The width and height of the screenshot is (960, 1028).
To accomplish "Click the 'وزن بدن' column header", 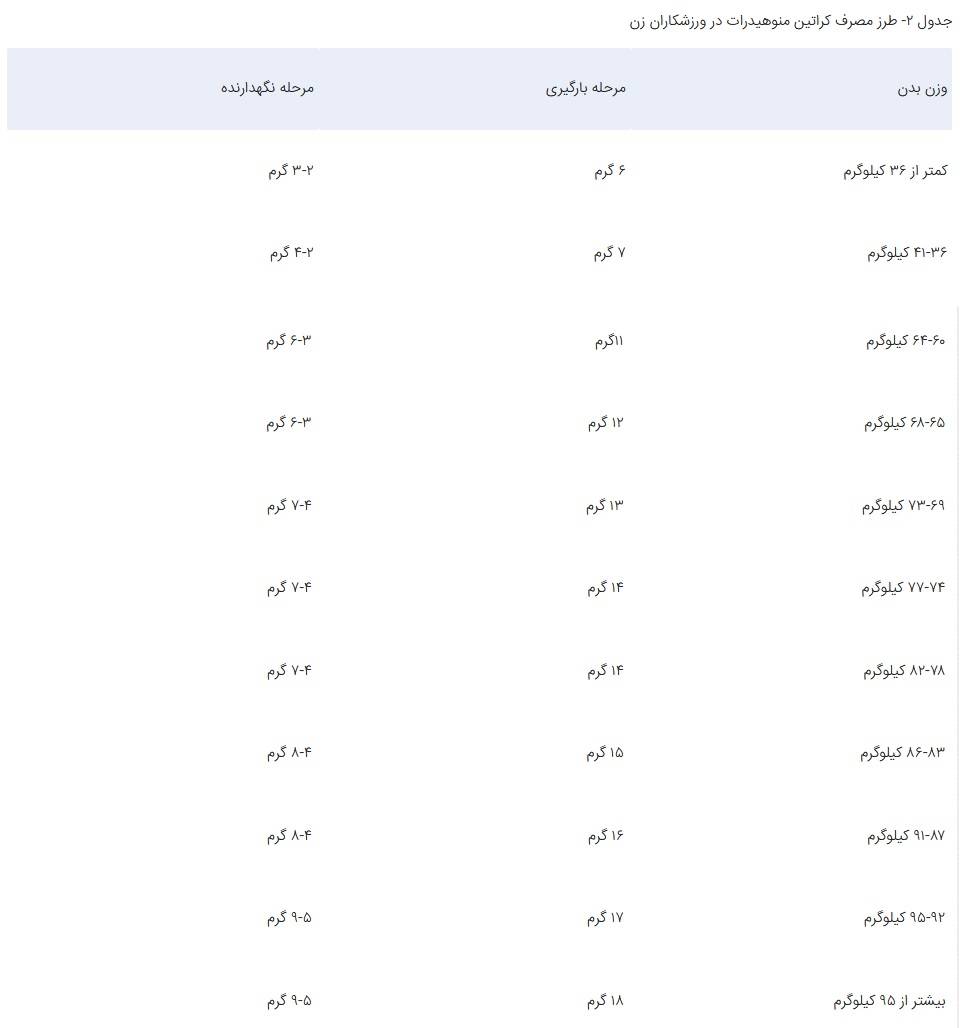I will coord(922,88).
